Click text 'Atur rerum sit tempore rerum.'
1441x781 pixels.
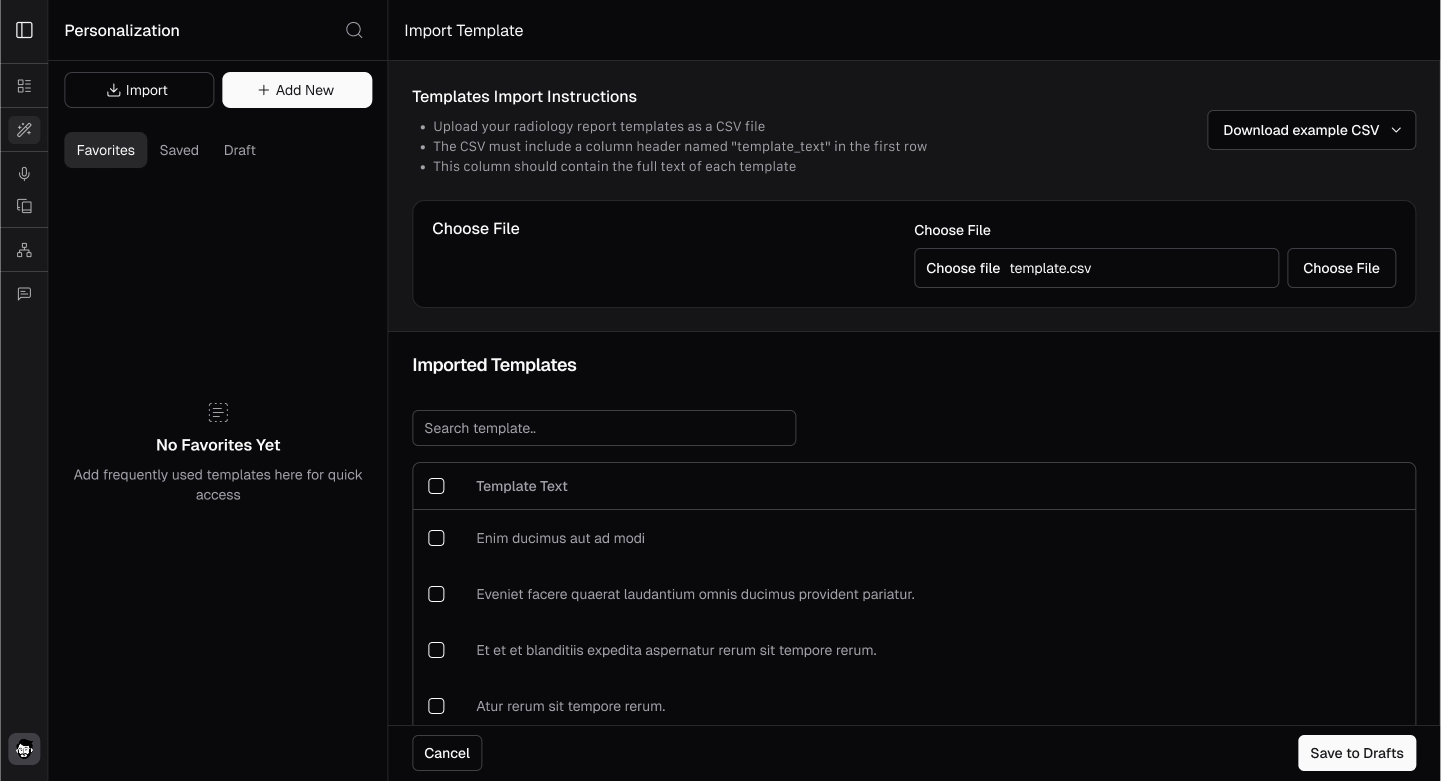[x=571, y=706]
